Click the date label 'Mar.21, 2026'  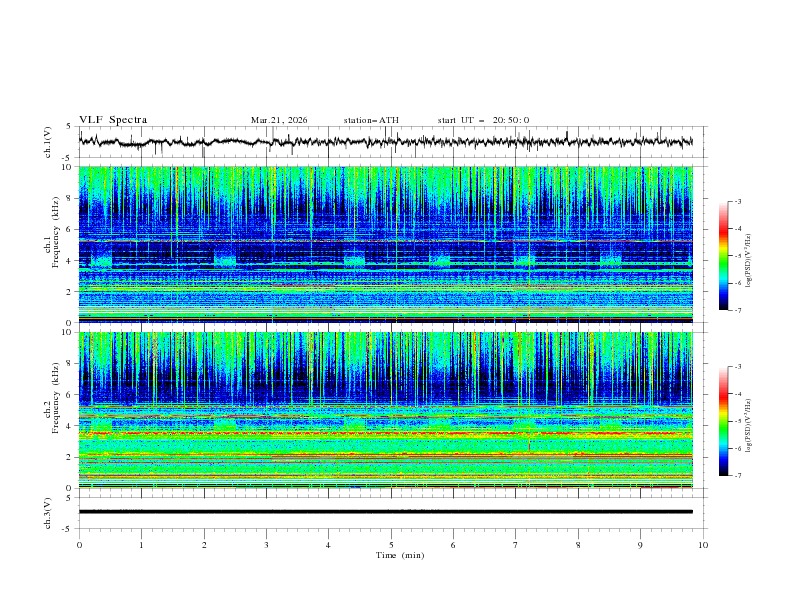coord(279,120)
